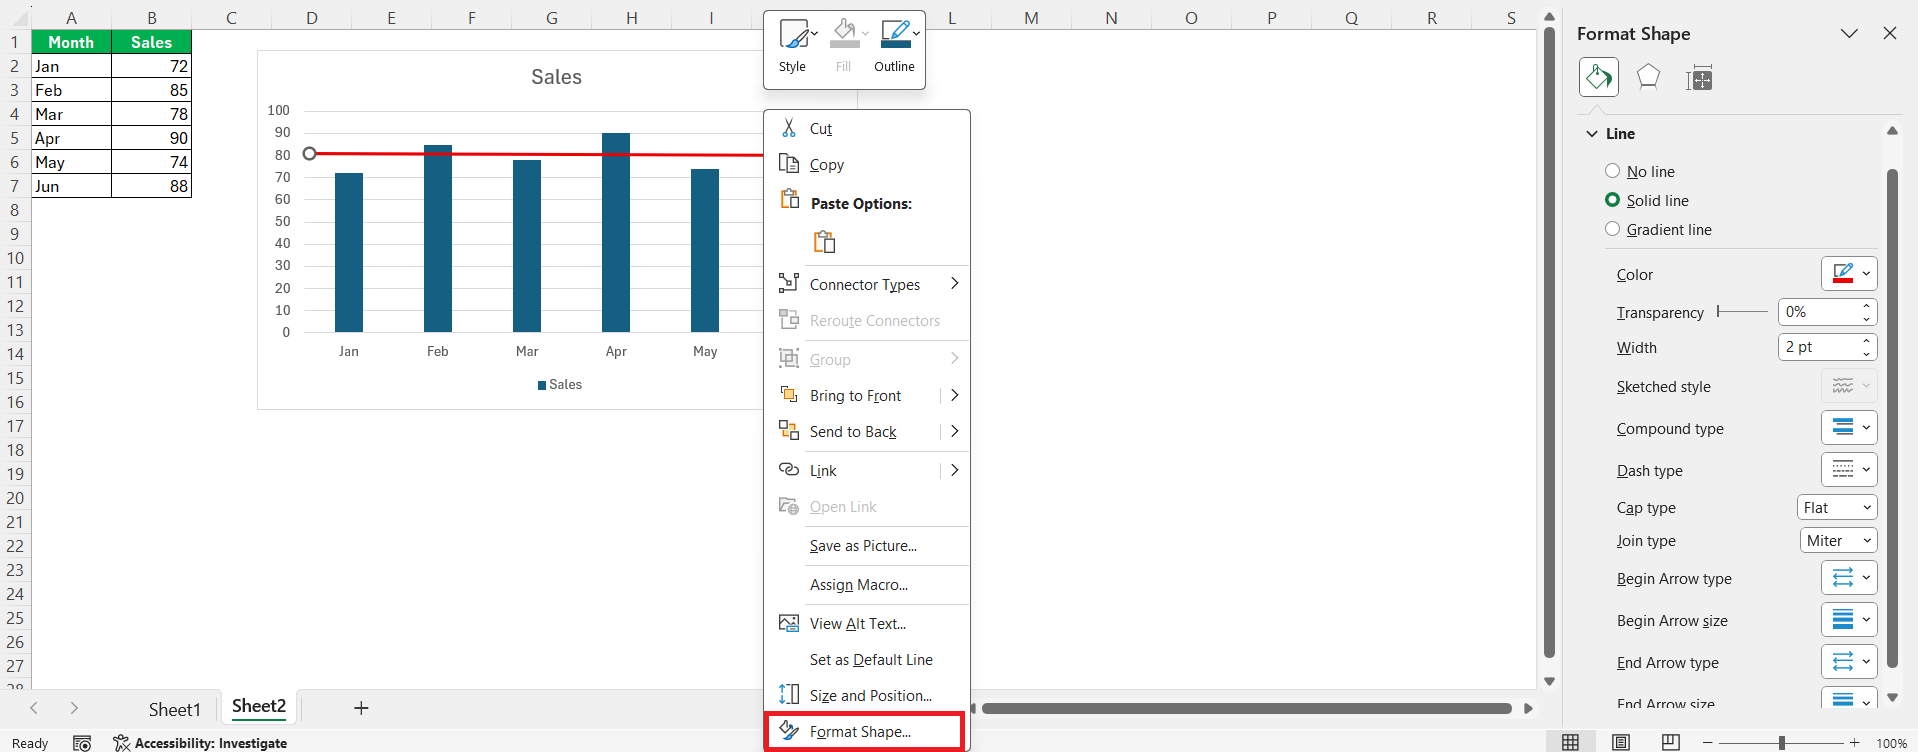This screenshot has width=1918, height=752.
Task: Click the Copy icon in context menu
Action: 789,164
